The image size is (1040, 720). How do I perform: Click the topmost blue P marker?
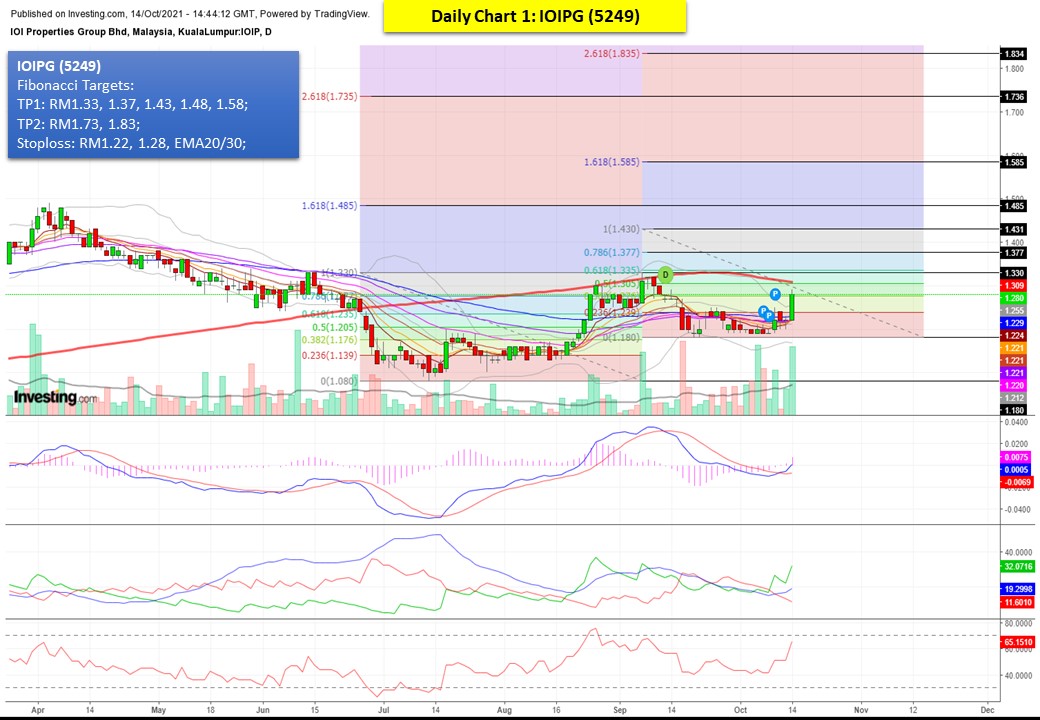[x=775, y=294]
